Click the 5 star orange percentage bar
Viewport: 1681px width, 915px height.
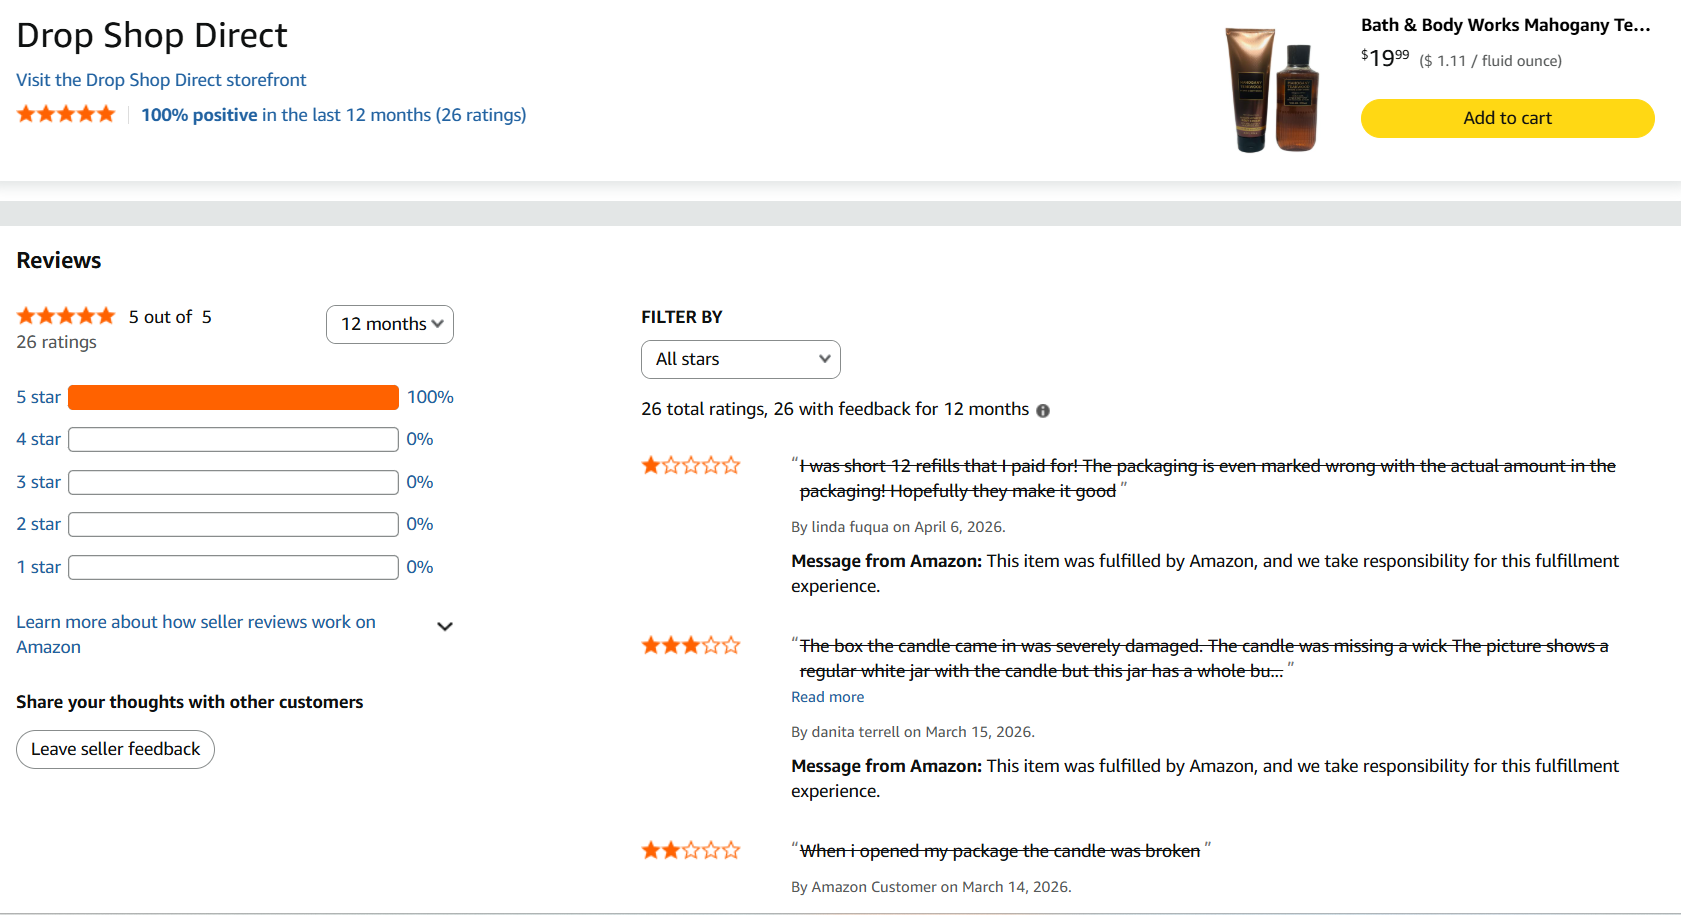coord(233,397)
